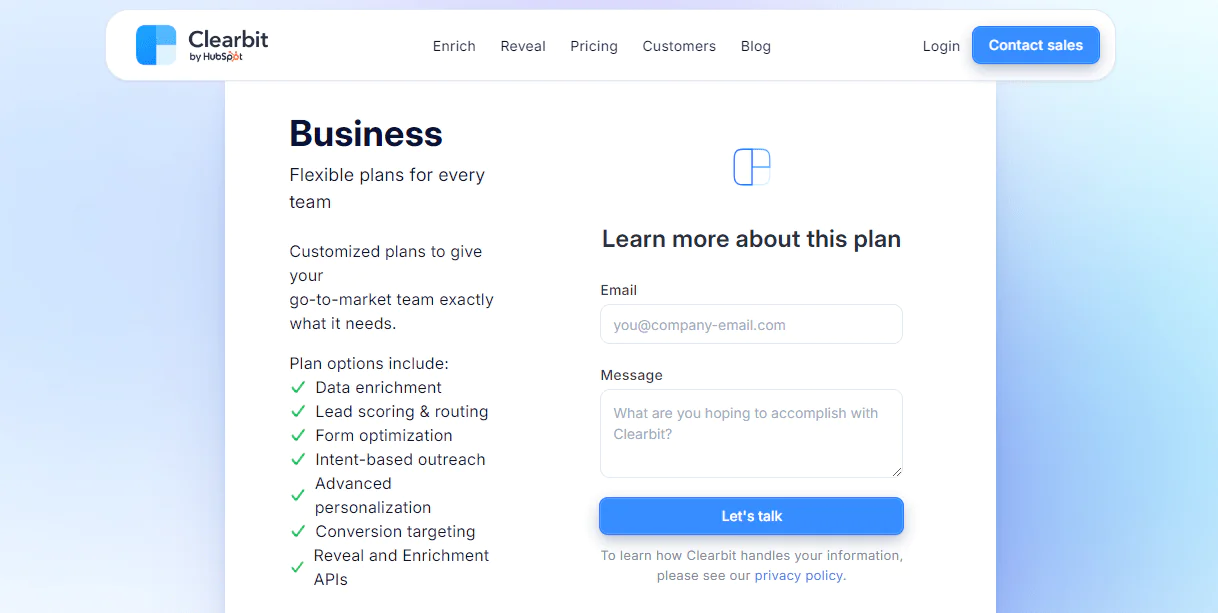Click the Email input field

[751, 324]
